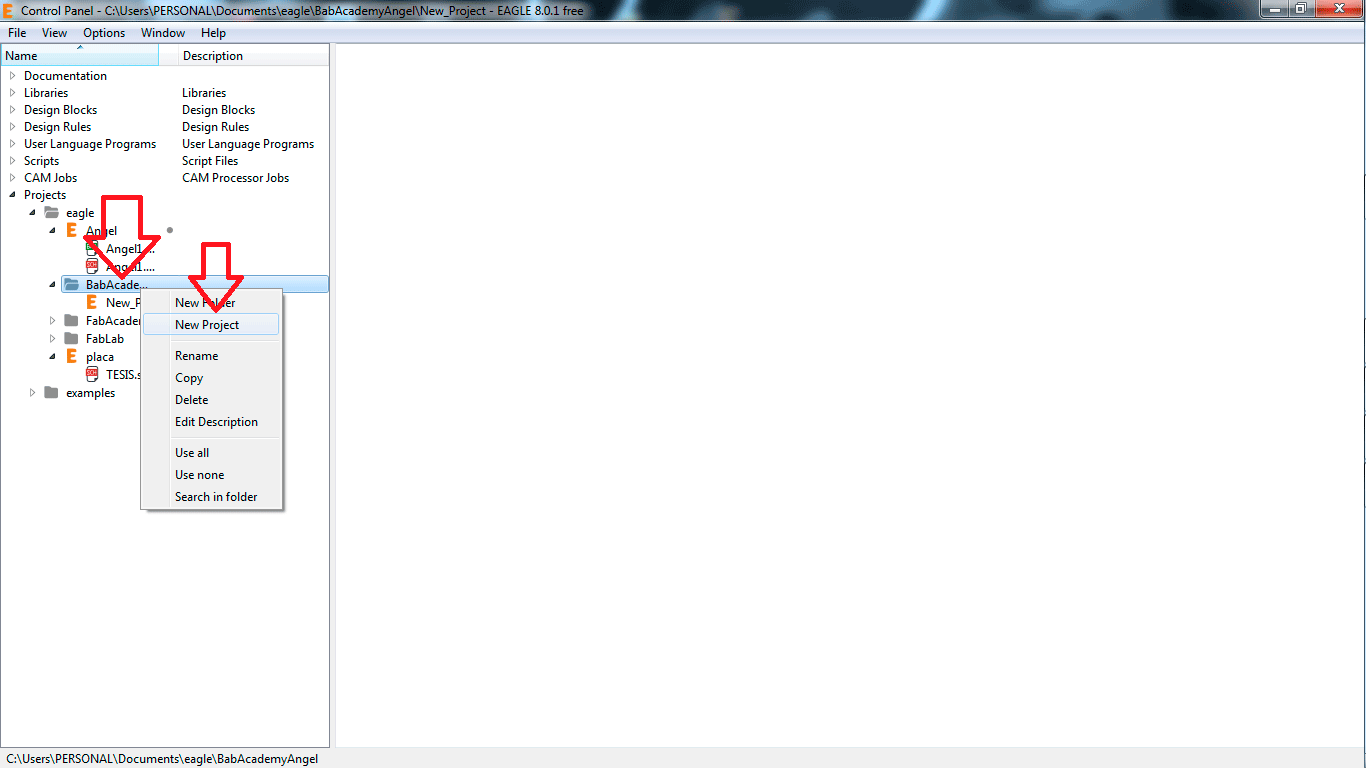Expand the Documentation tree node
Image resolution: width=1366 pixels, height=768 pixels.
pos(12,76)
